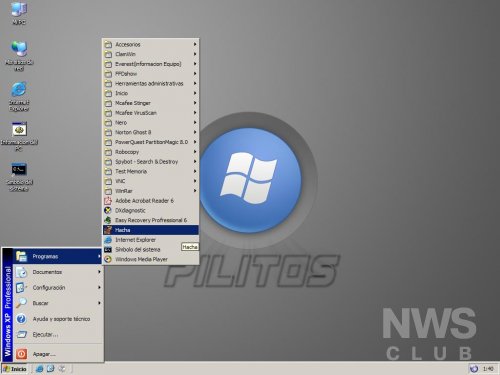Expand the Inicio startup folder submenu

point(151,93)
